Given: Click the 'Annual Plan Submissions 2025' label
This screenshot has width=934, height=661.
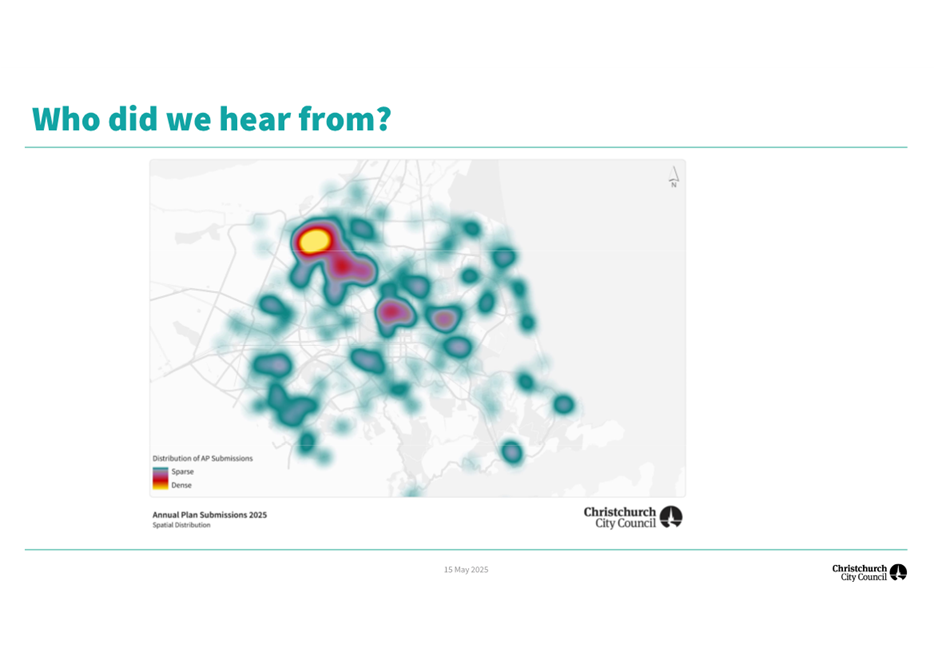Looking at the screenshot, I should [211, 513].
